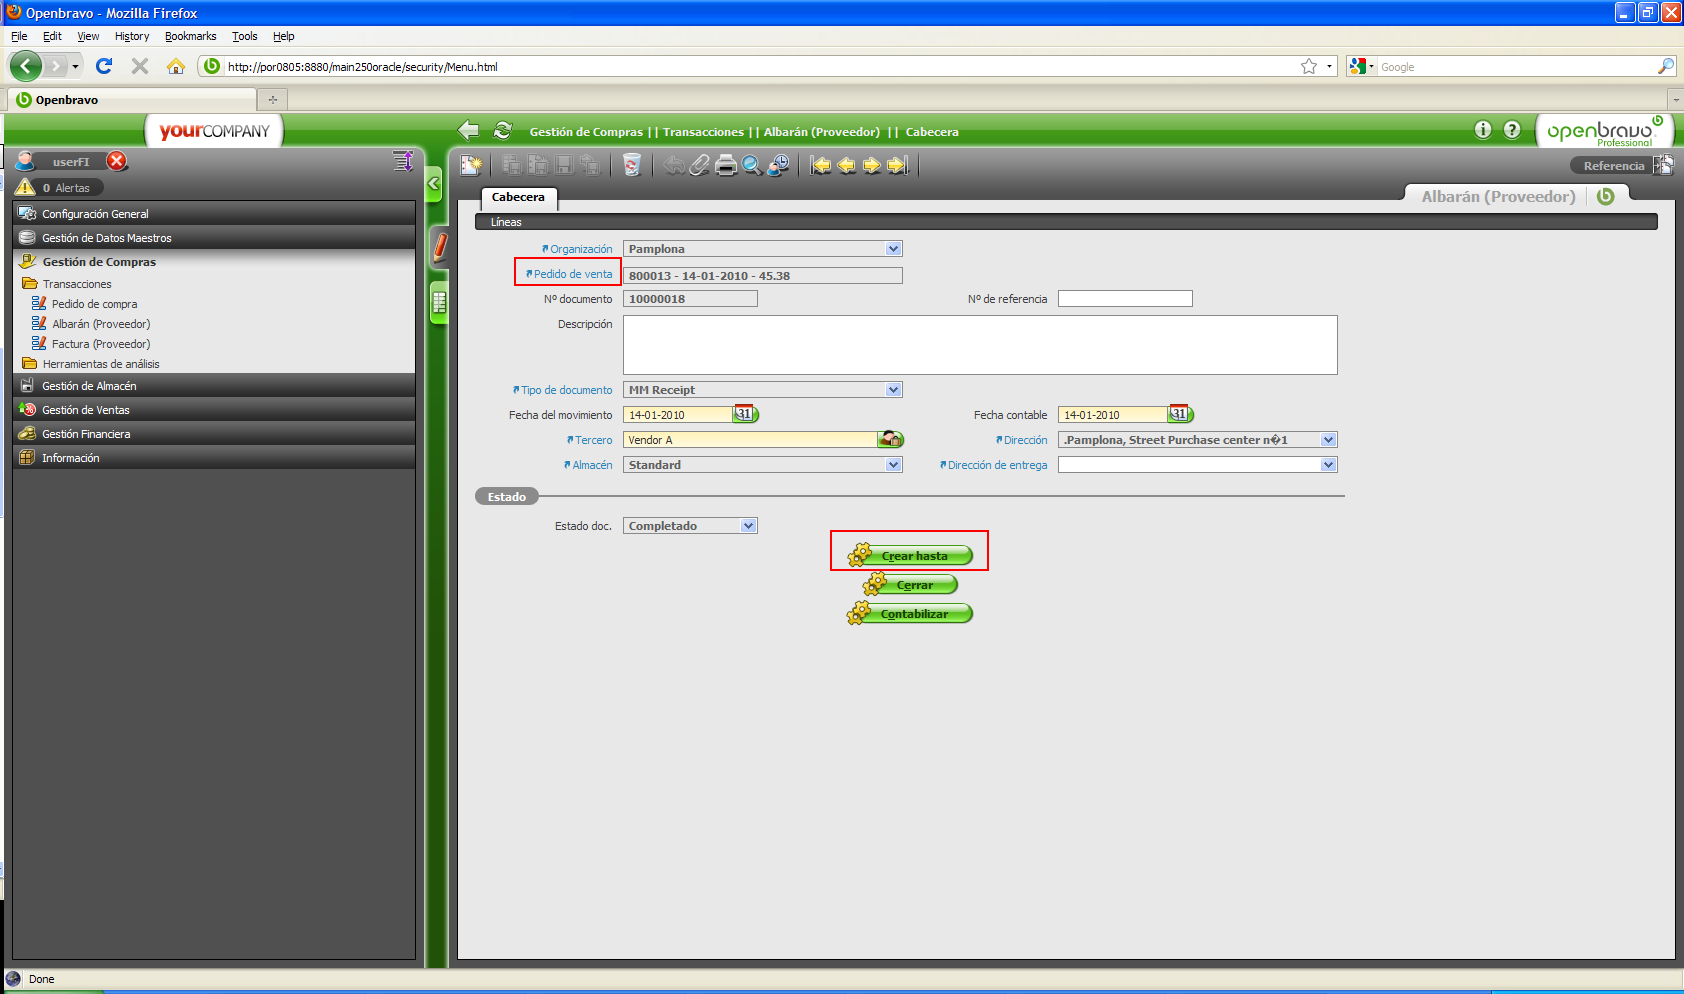Open search with the magnifying glass icon
Screen dimensions: 1684x994
pos(752,165)
